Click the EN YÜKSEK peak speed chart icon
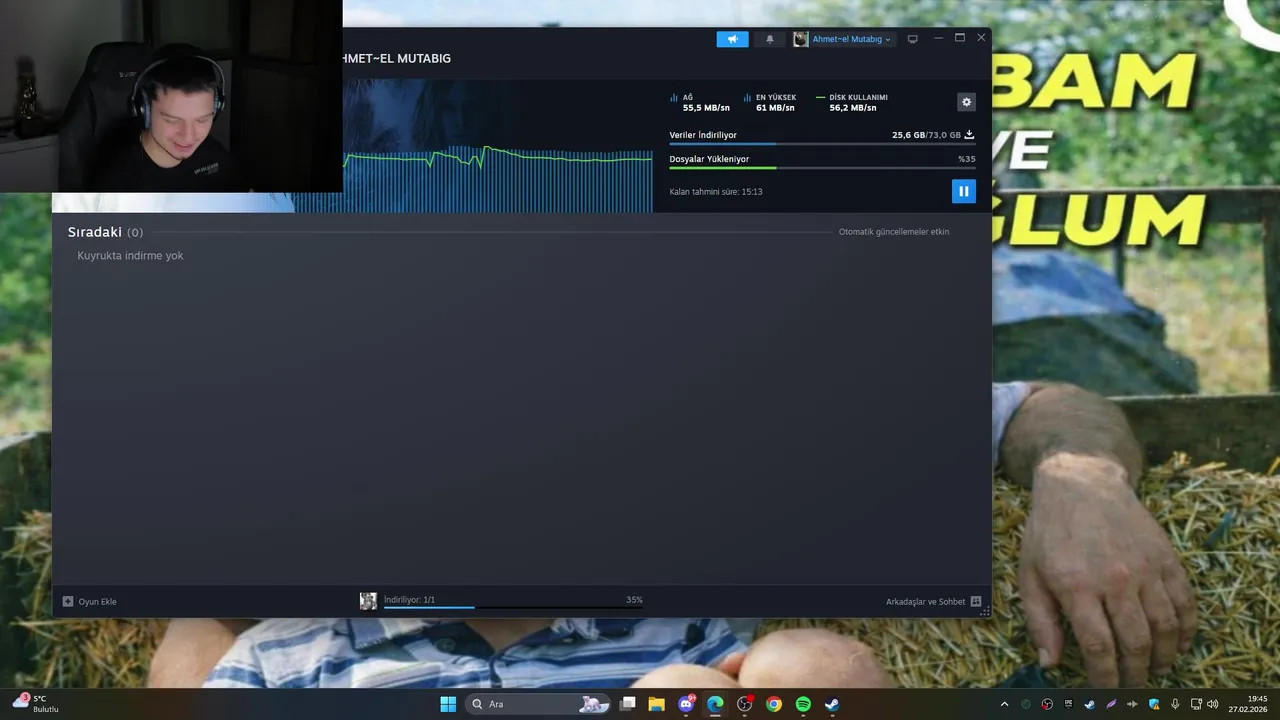Screen dimensions: 1280x720 point(747,98)
